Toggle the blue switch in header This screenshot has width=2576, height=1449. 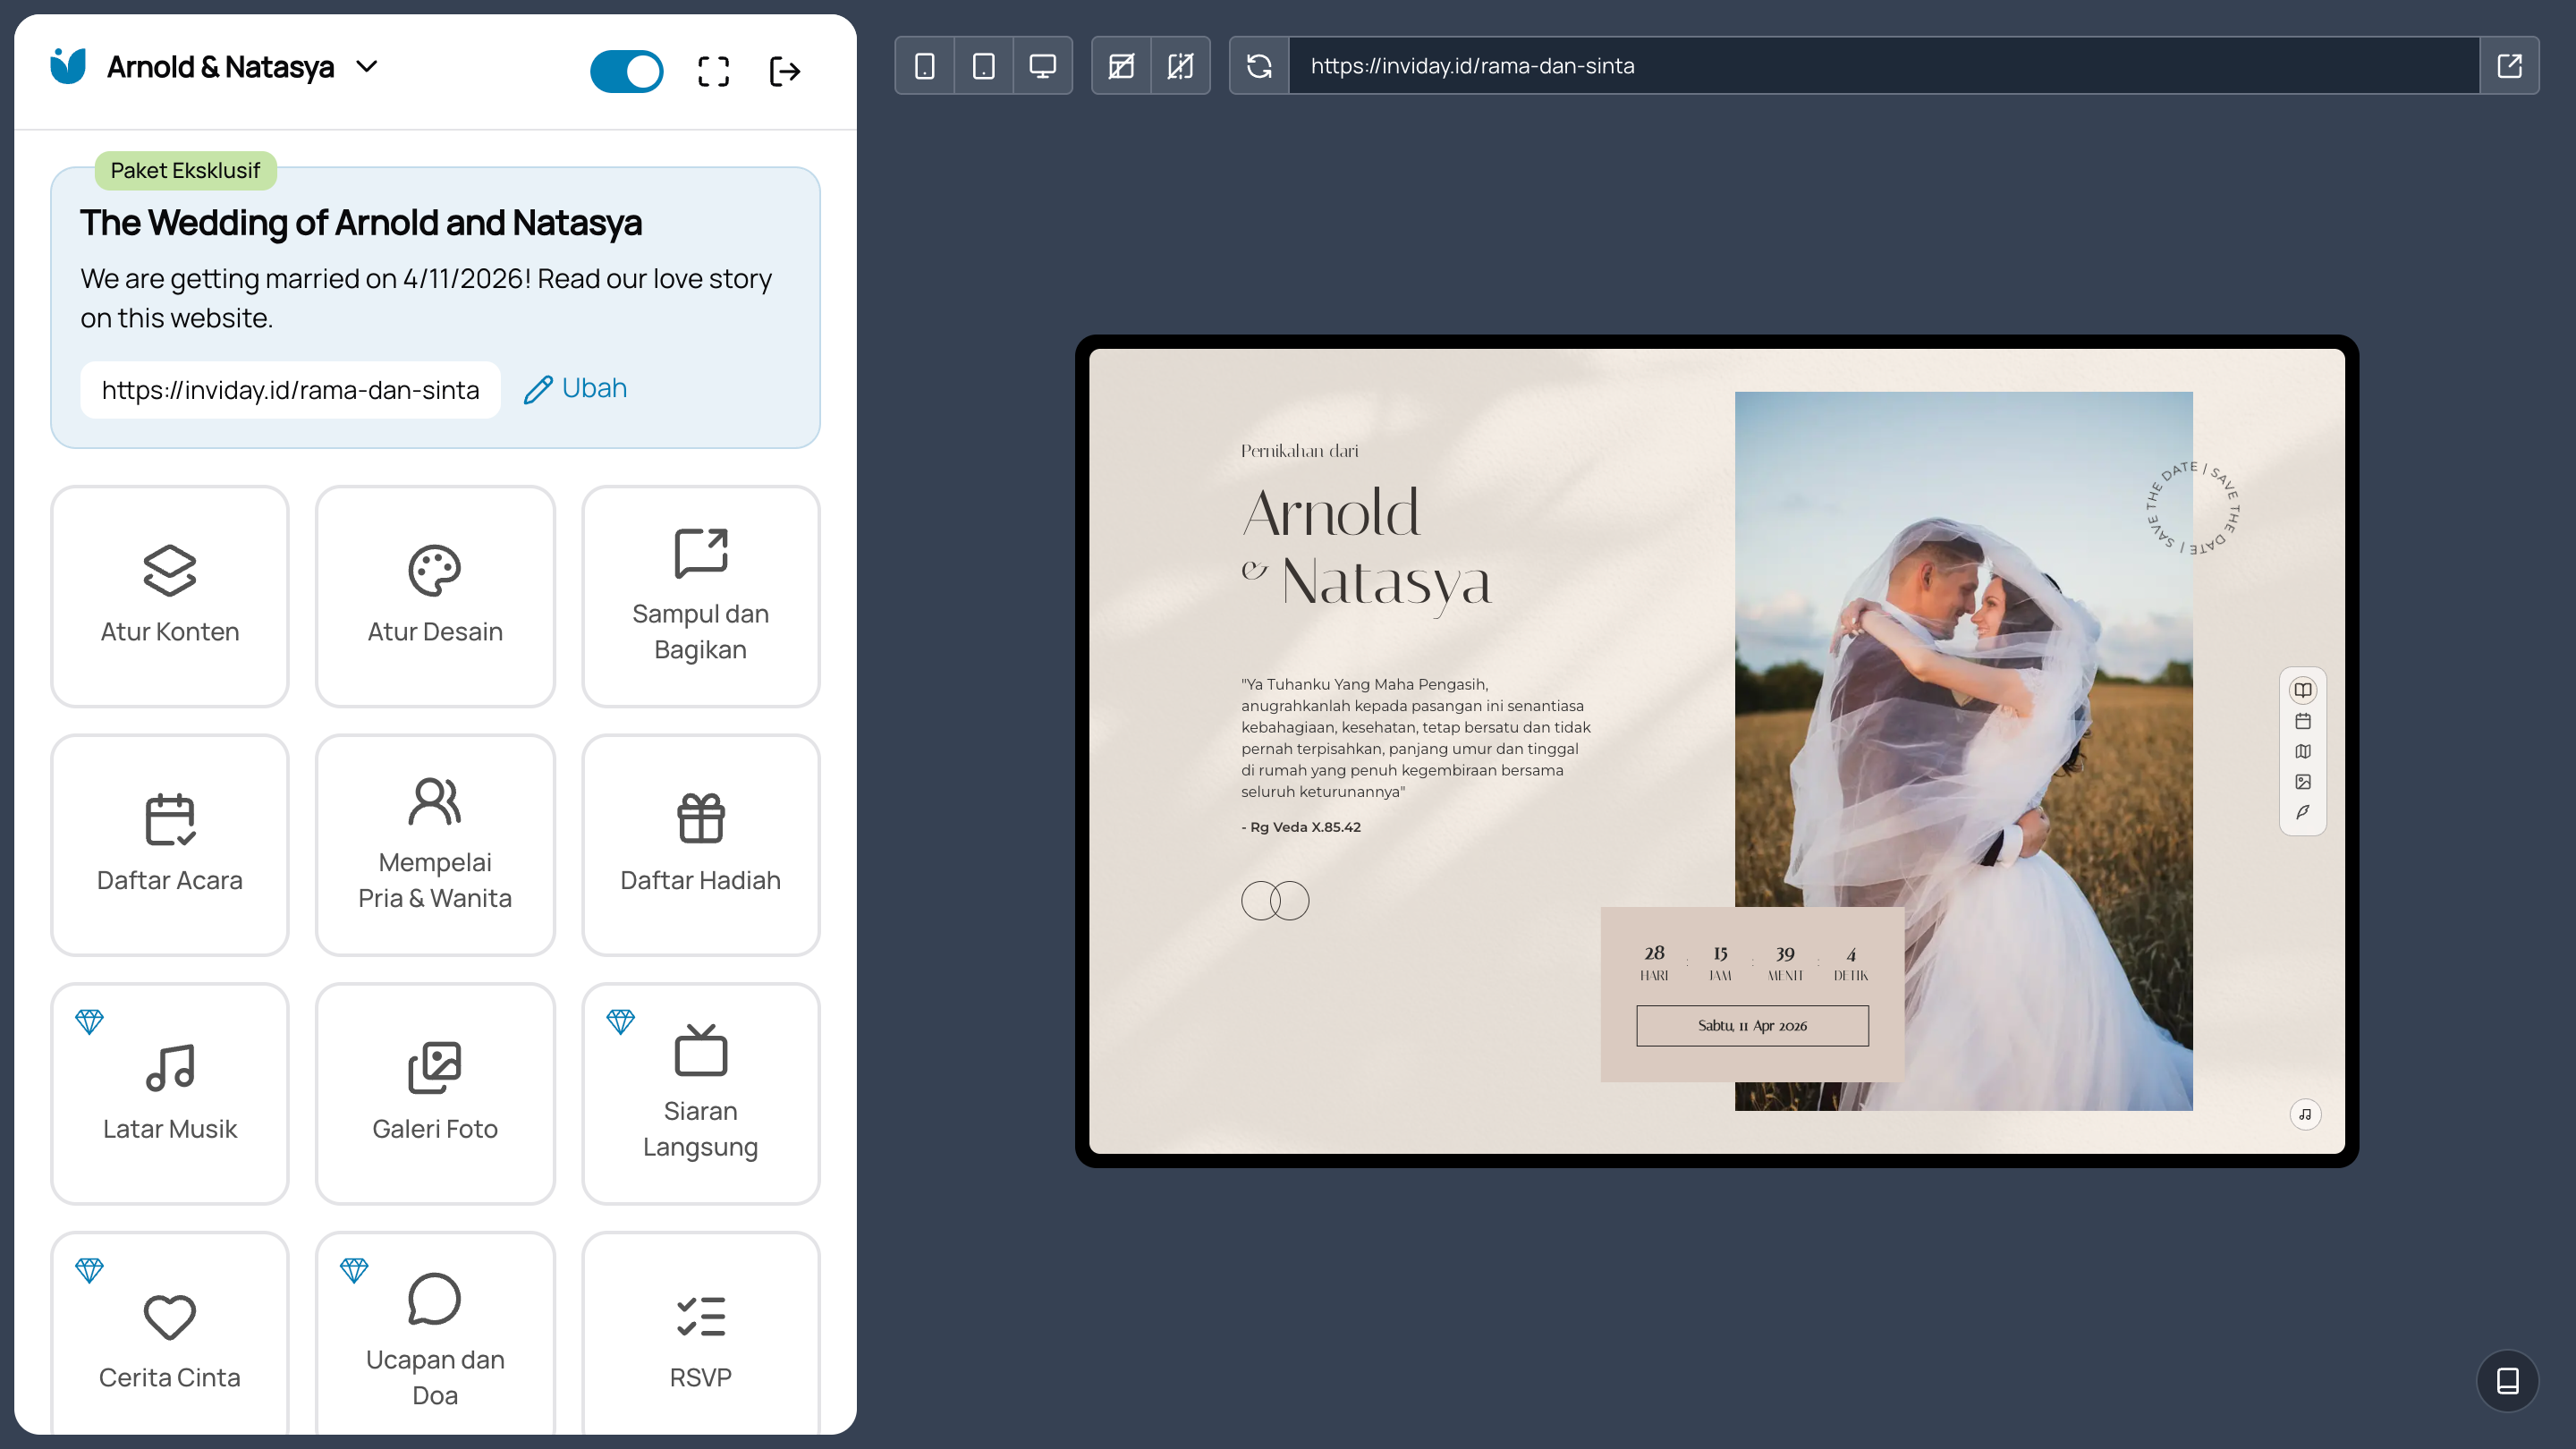pyautogui.click(x=626, y=71)
